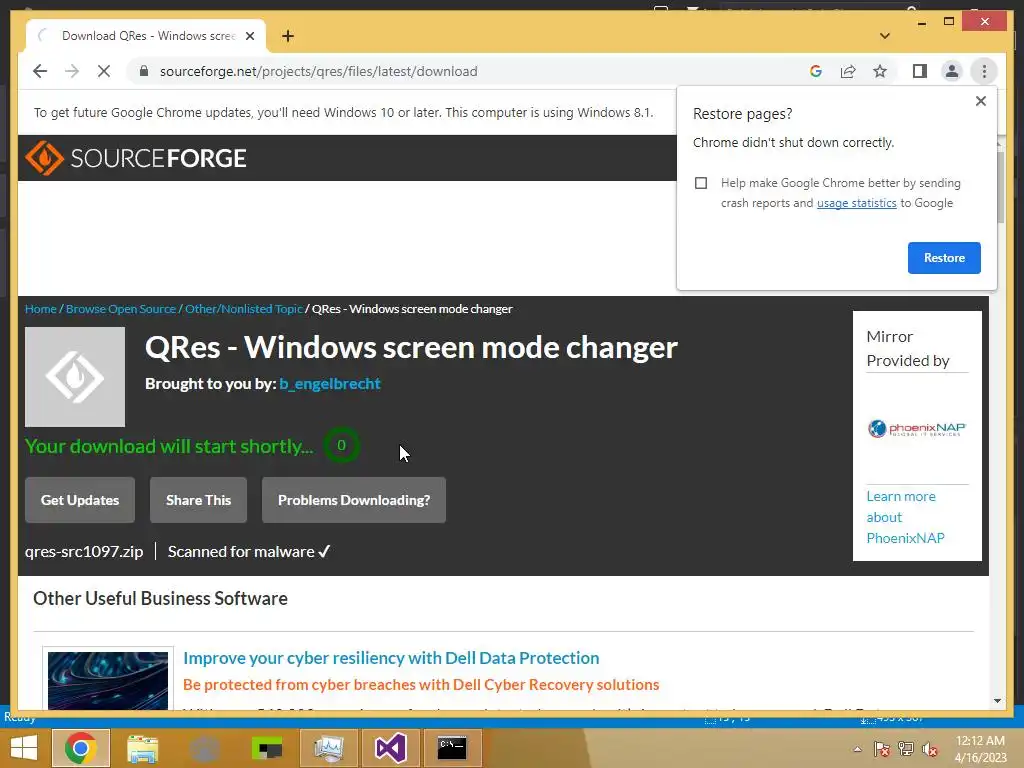
Task: Enable sending crash reports checkbox
Action: [701, 183]
